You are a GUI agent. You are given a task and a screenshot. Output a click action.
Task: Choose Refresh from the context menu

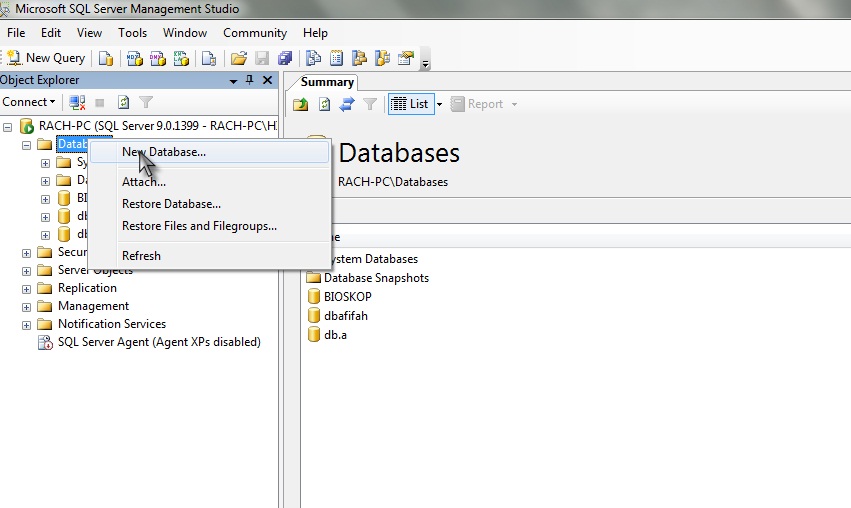209,256
